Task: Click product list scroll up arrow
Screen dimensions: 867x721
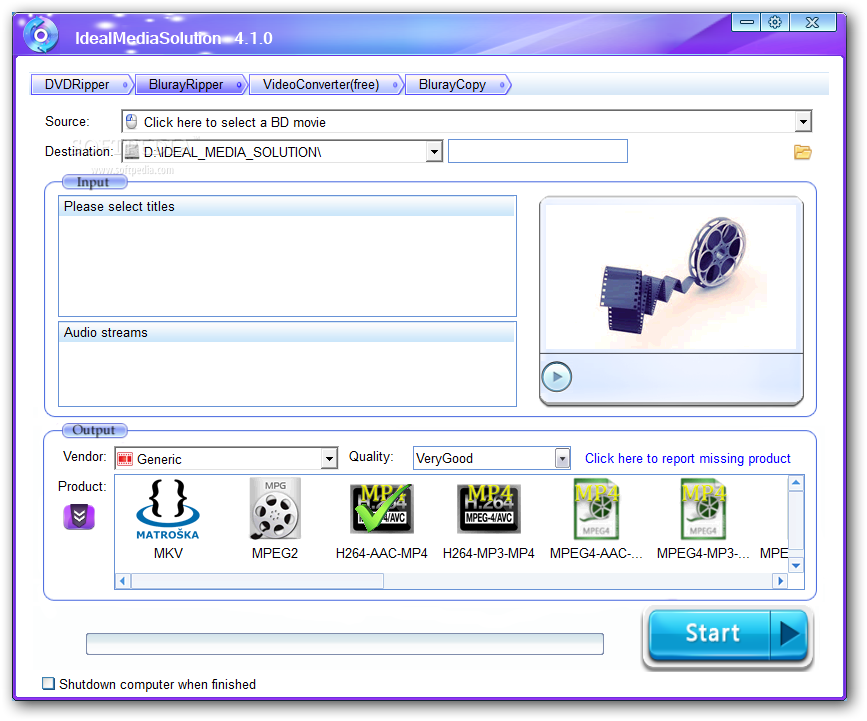Action: [x=796, y=483]
